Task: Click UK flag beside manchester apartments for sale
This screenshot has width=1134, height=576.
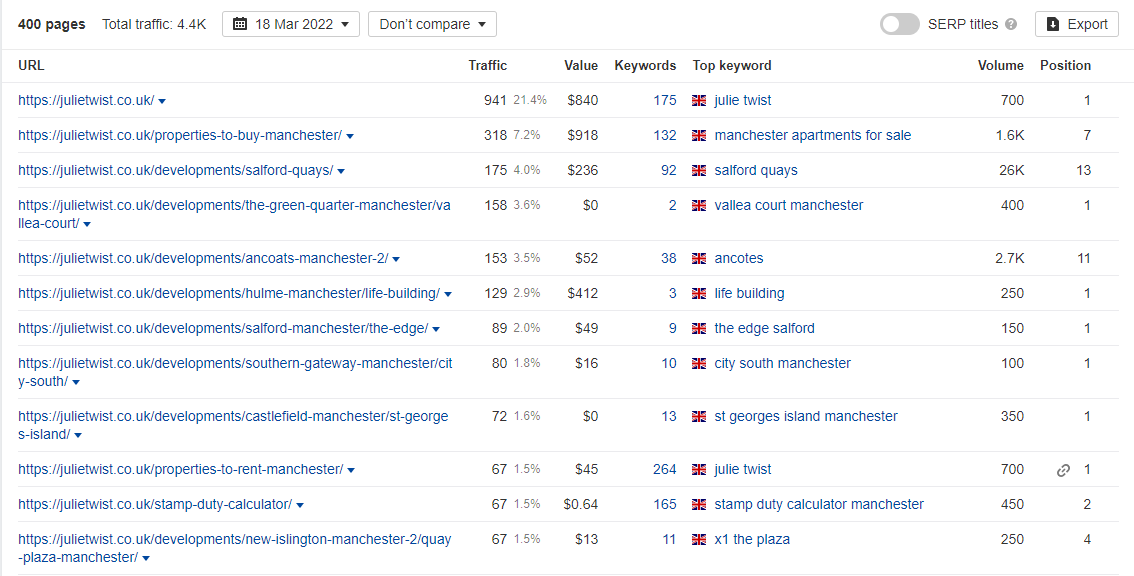Action: pos(699,135)
